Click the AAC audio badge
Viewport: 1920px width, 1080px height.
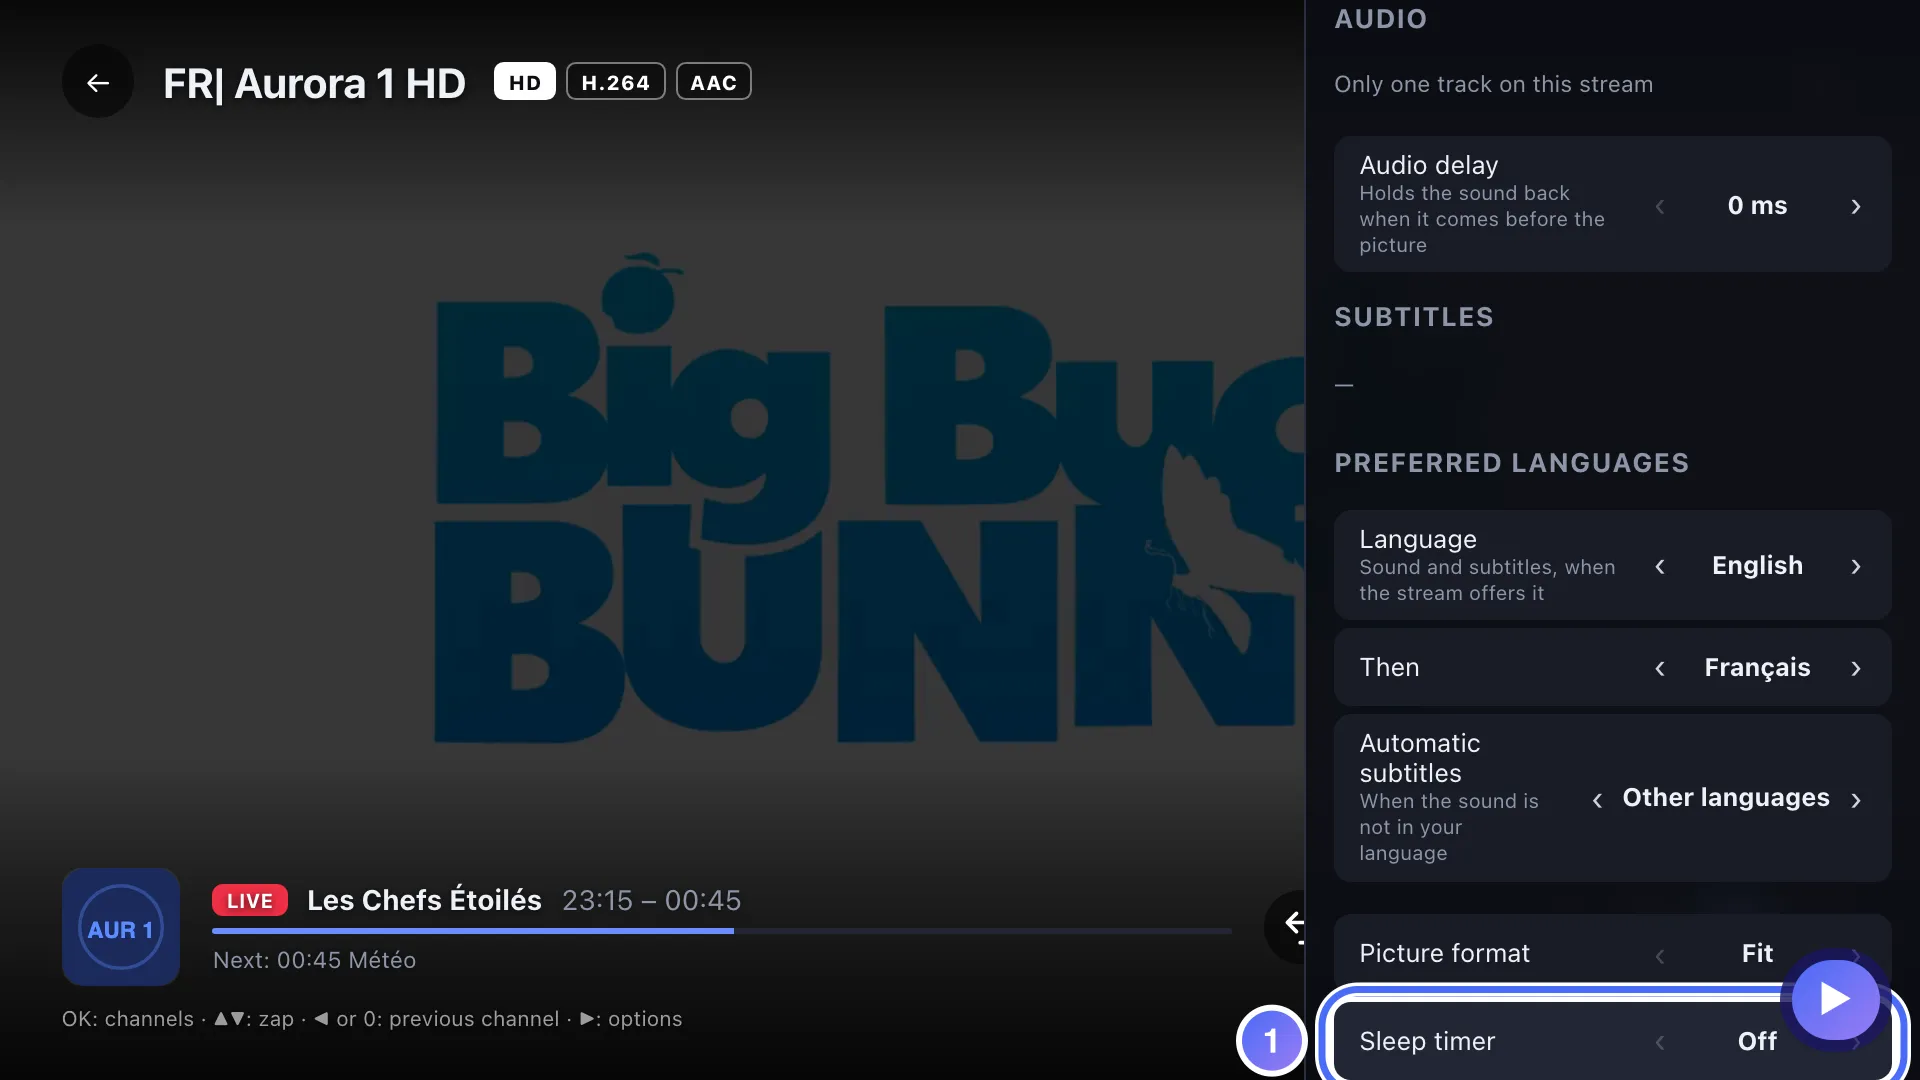point(714,82)
